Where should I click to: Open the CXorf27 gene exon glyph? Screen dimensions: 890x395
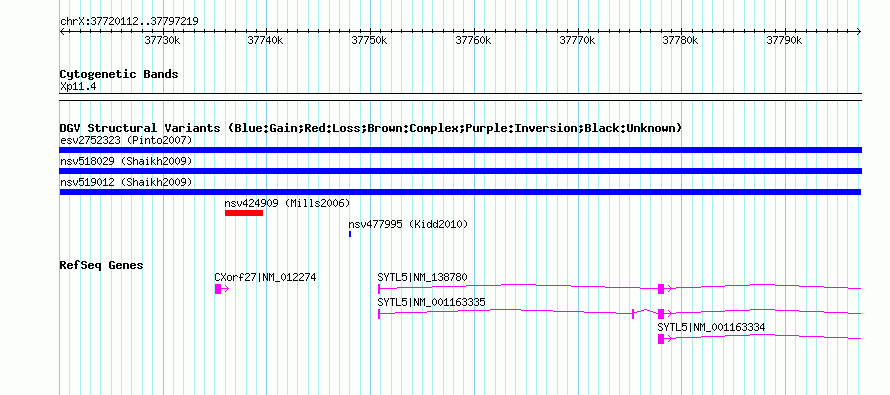click(218, 289)
